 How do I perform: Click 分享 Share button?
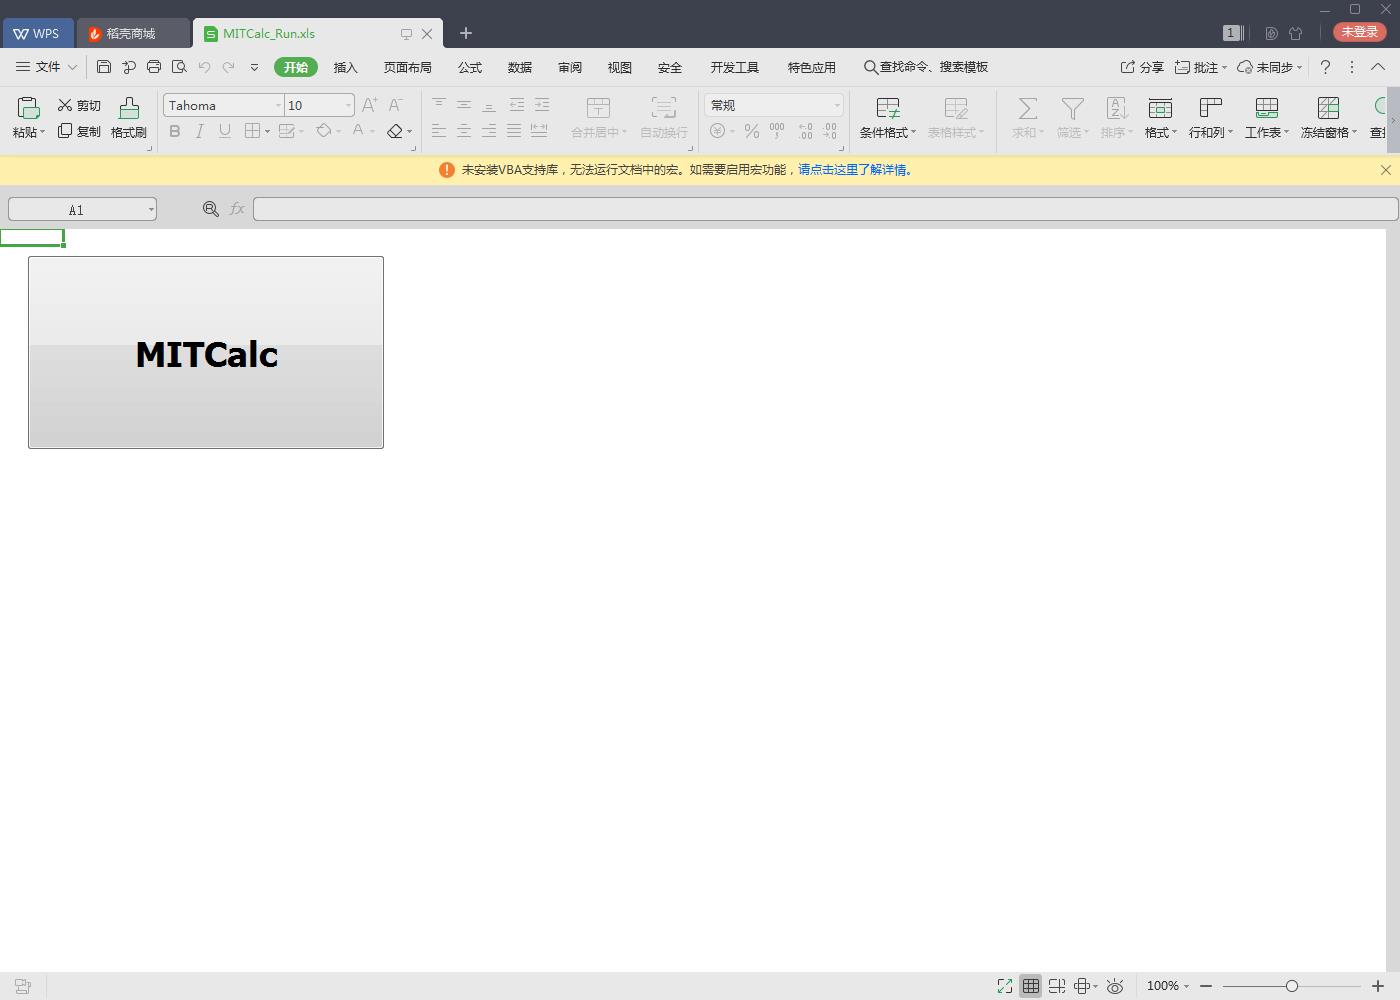(x=1142, y=67)
